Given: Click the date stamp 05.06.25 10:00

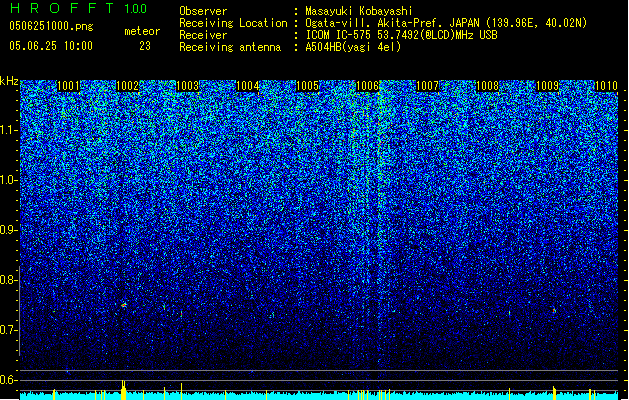Looking at the screenshot, I should 51,45.
